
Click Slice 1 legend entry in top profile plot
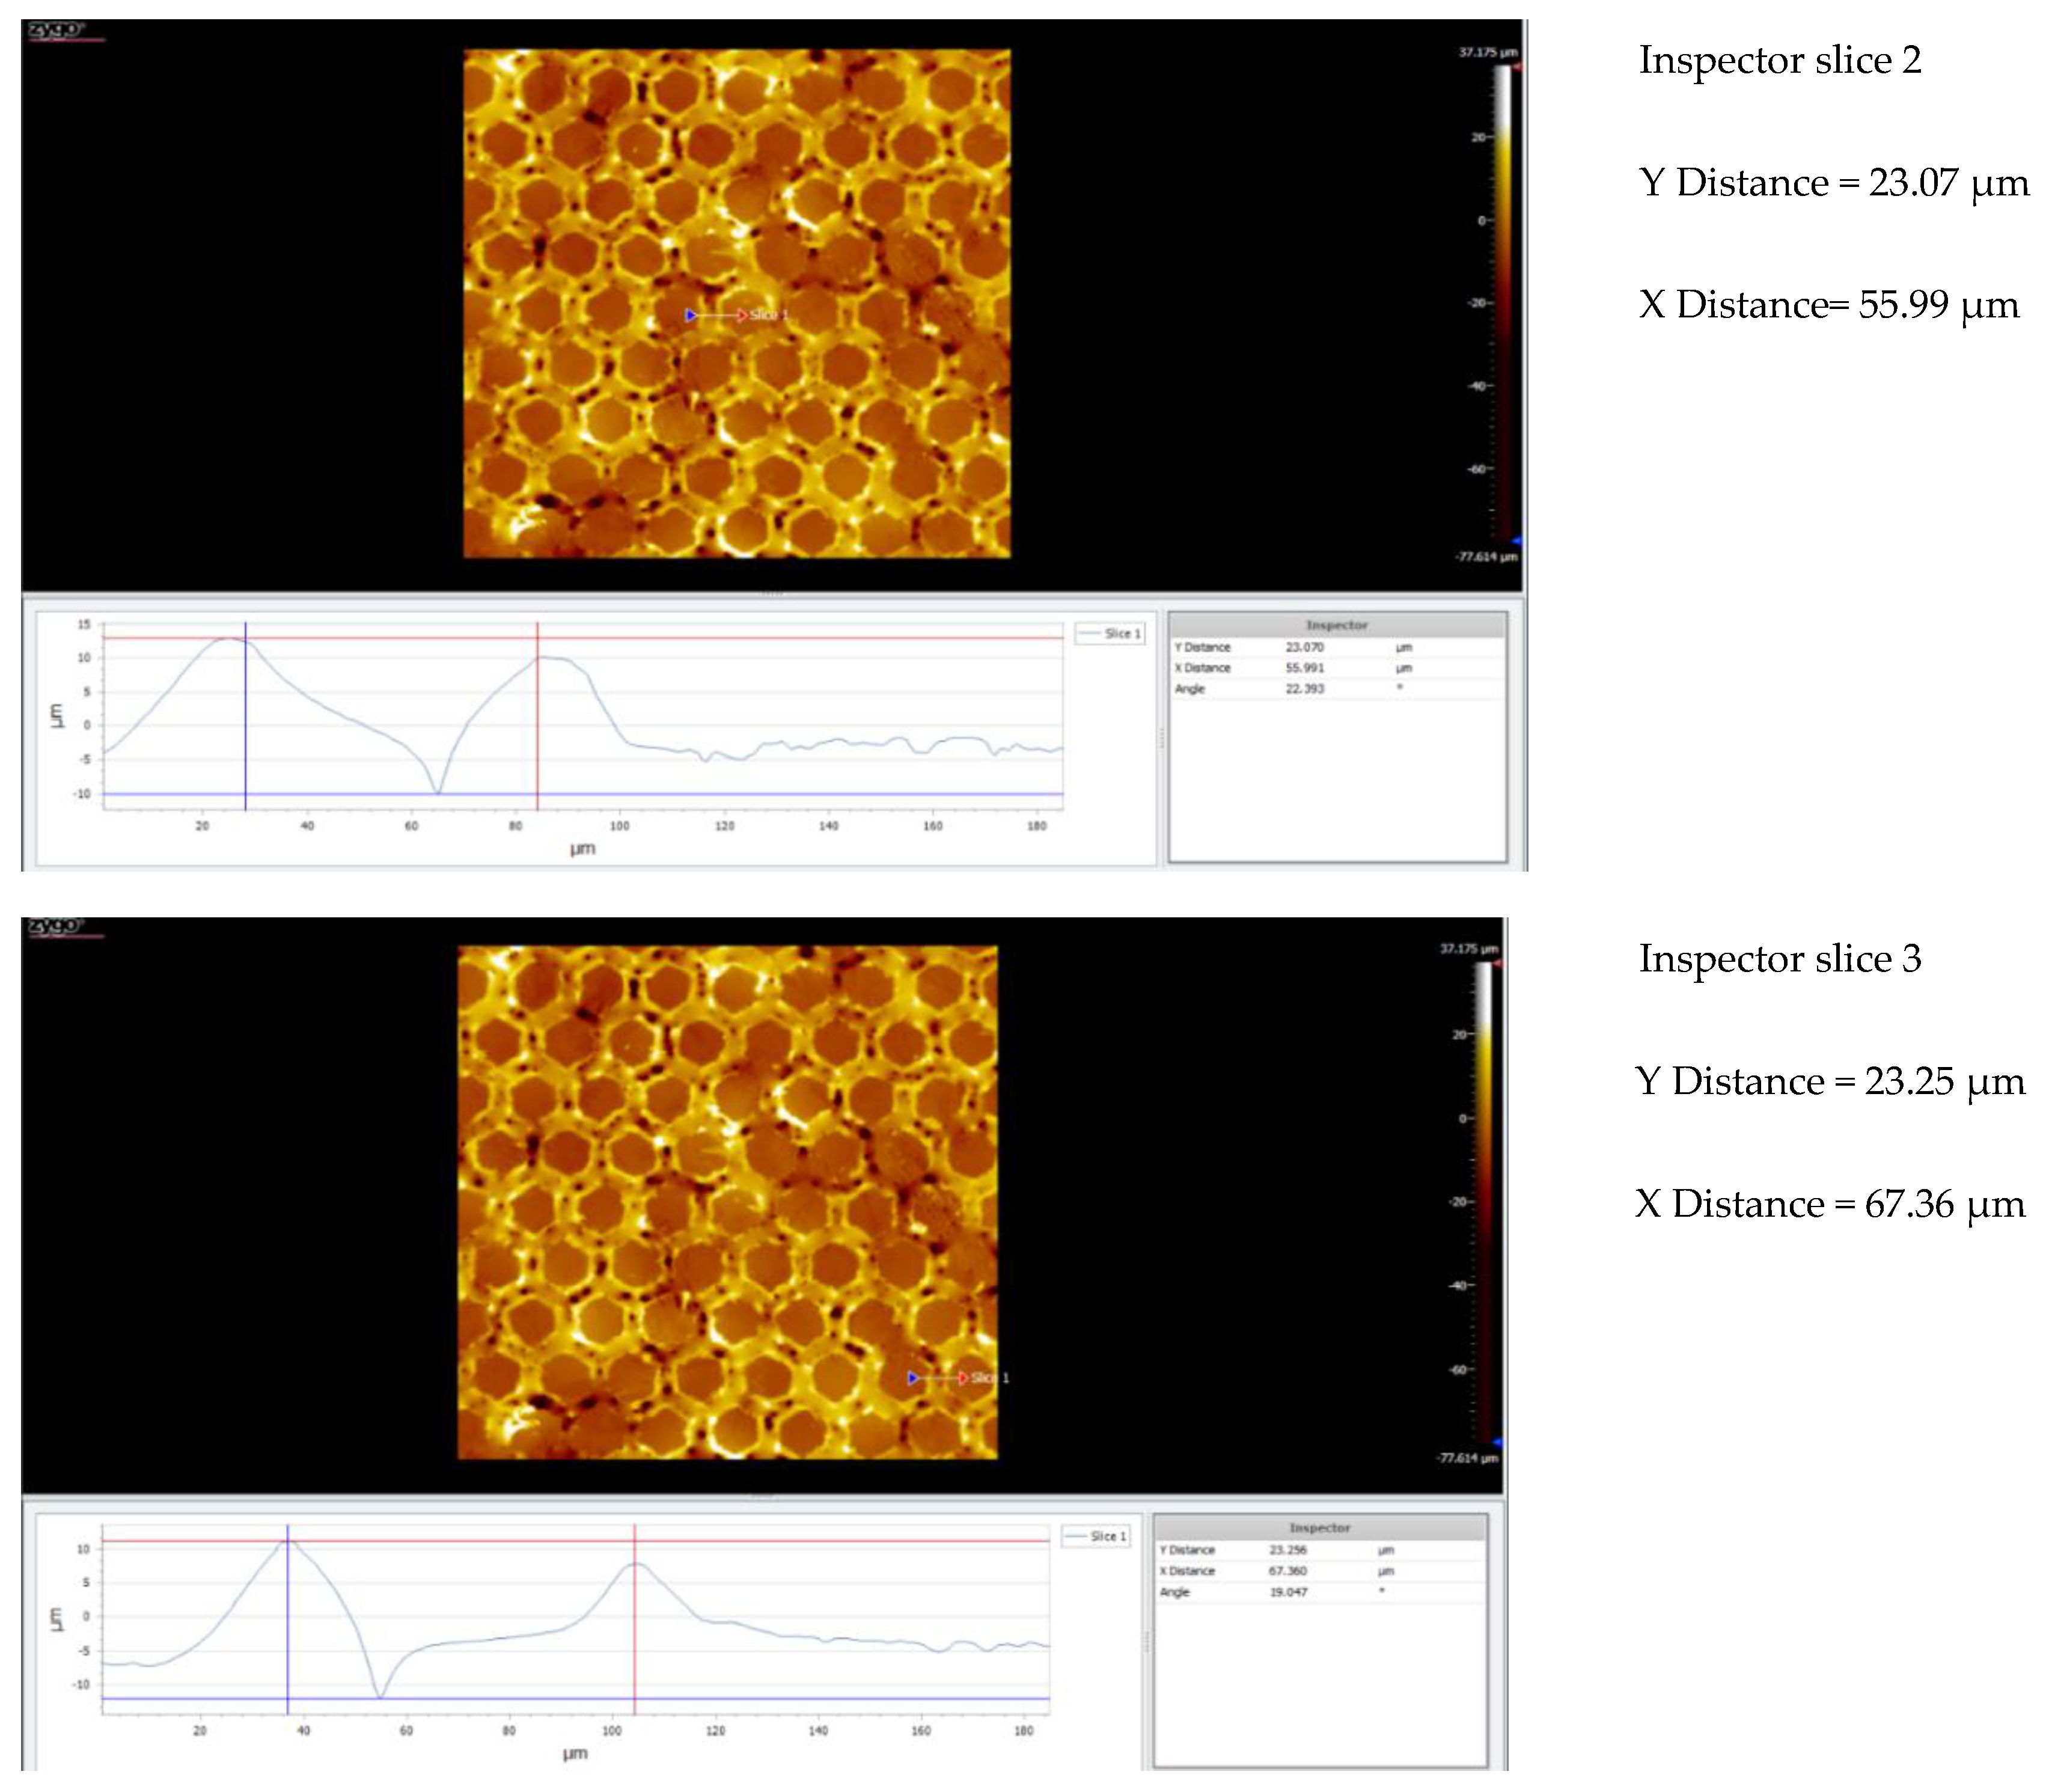point(1109,633)
